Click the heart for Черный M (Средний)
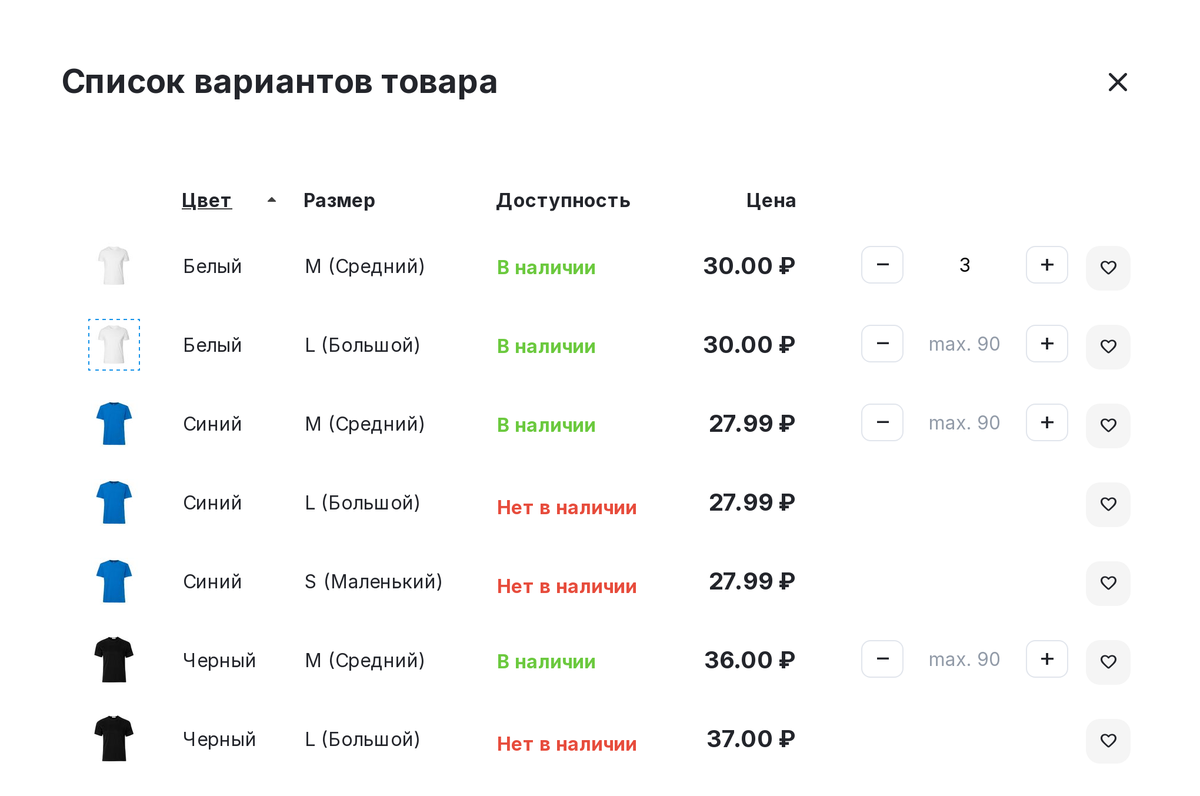The height and width of the screenshot is (796, 1200). (x=1108, y=662)
